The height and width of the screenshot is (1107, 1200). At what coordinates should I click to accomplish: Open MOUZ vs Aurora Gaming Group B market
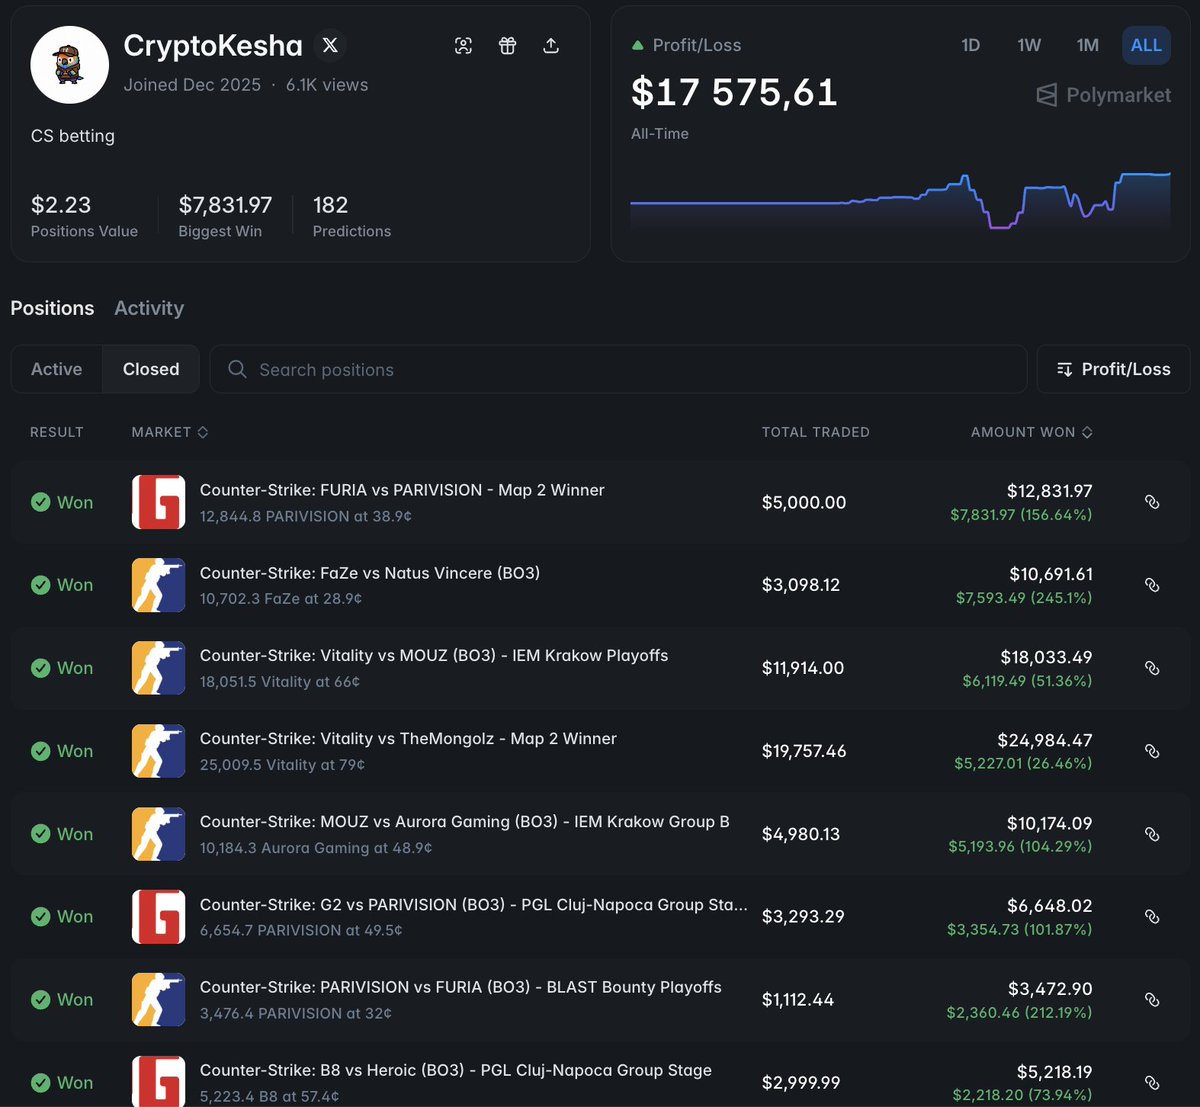coord(465,822)
